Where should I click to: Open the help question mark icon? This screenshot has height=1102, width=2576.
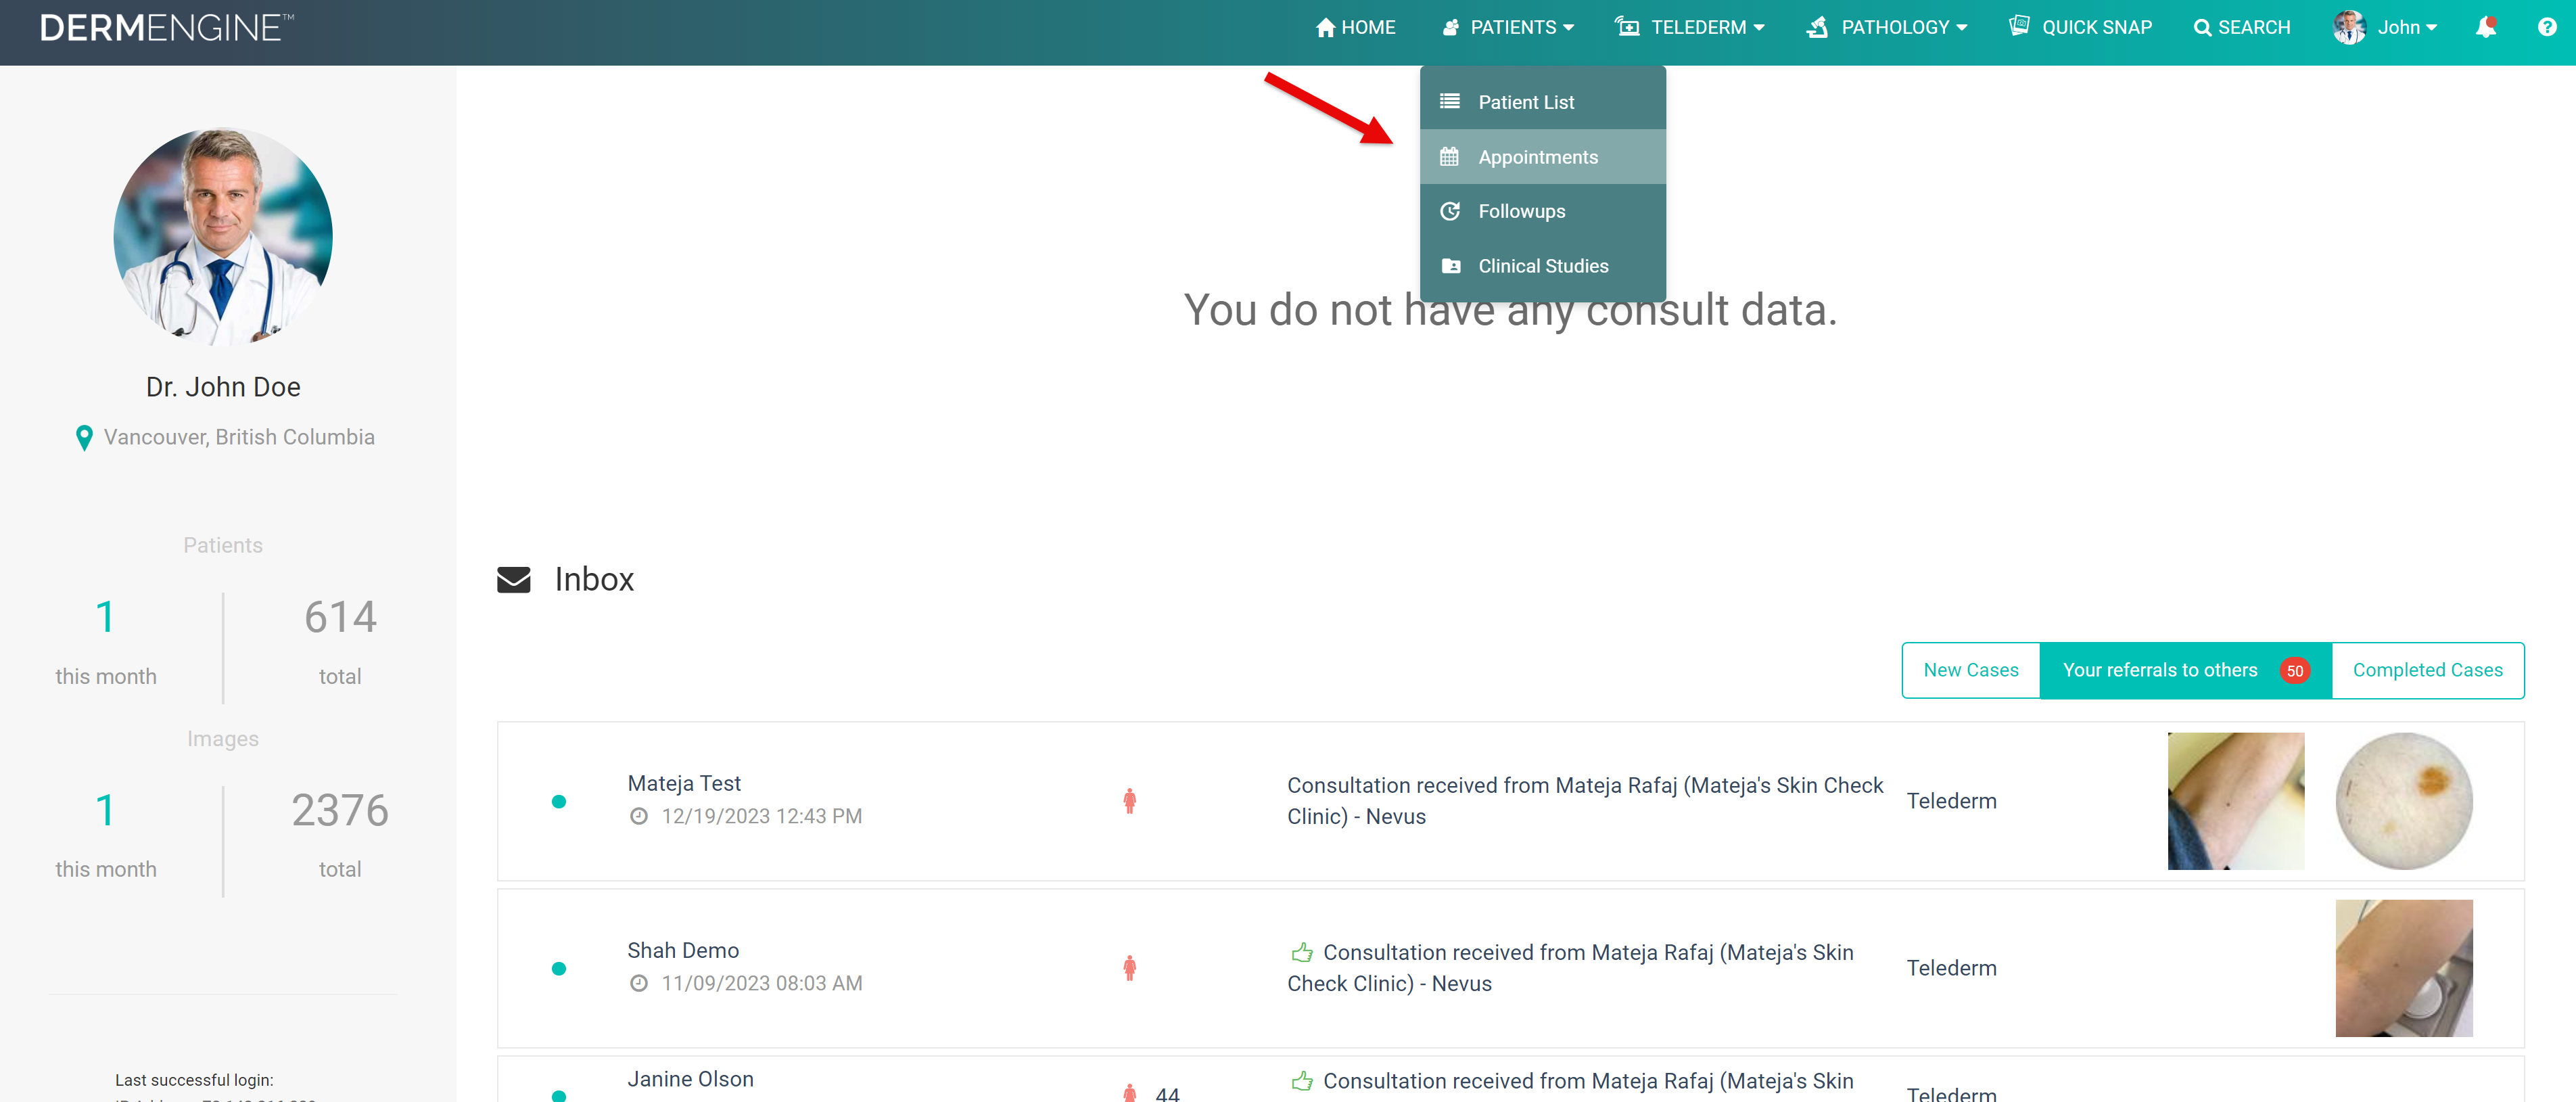coord(2547,27)
